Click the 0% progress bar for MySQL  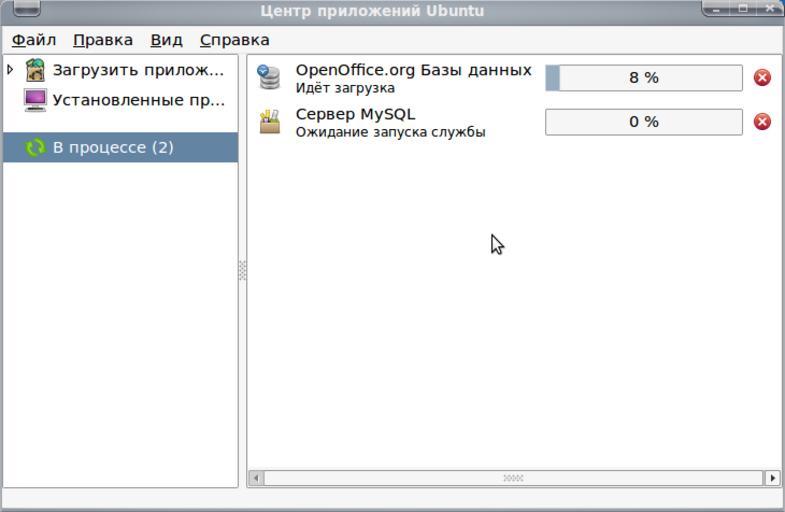(644, 122)
